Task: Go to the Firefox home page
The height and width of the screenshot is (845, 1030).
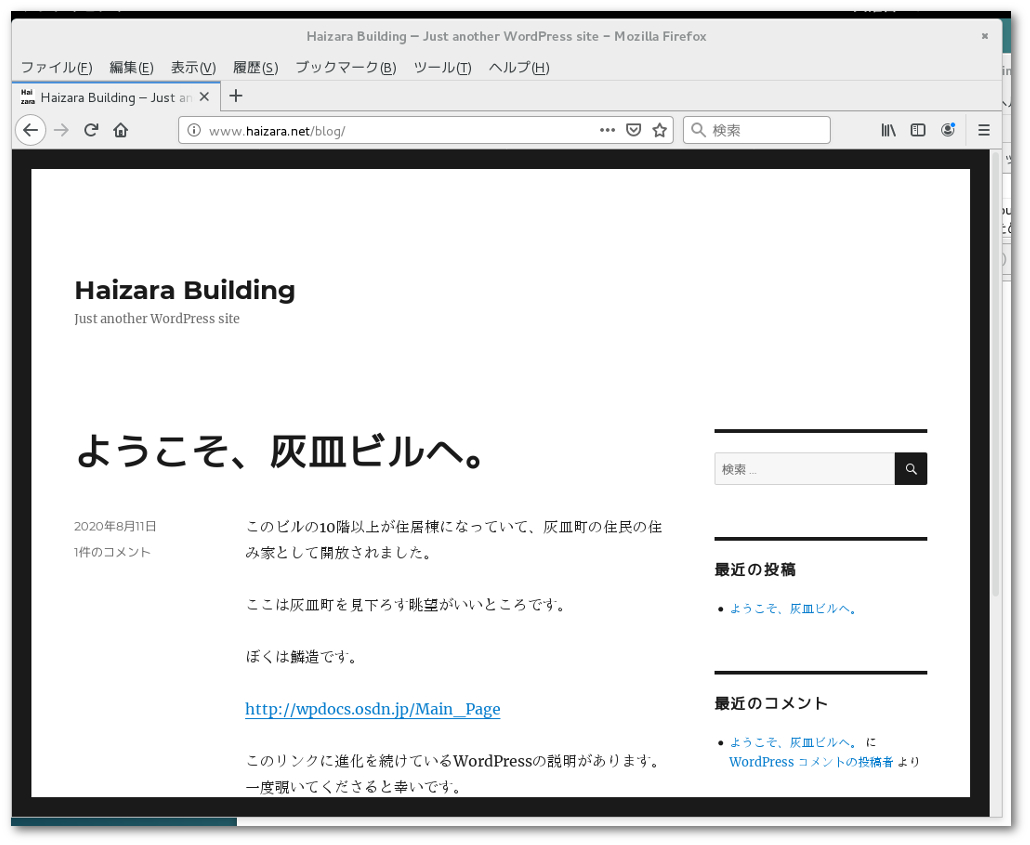Action: (x=121, y=130)
